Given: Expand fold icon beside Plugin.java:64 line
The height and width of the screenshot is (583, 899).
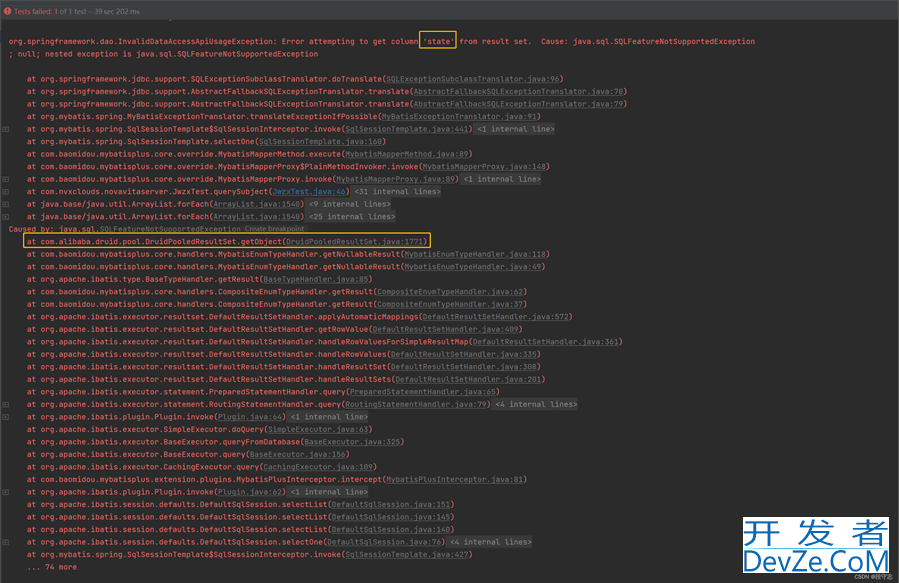Looking at the screenshot, I should pyautogui.click(x=6, y=417).
